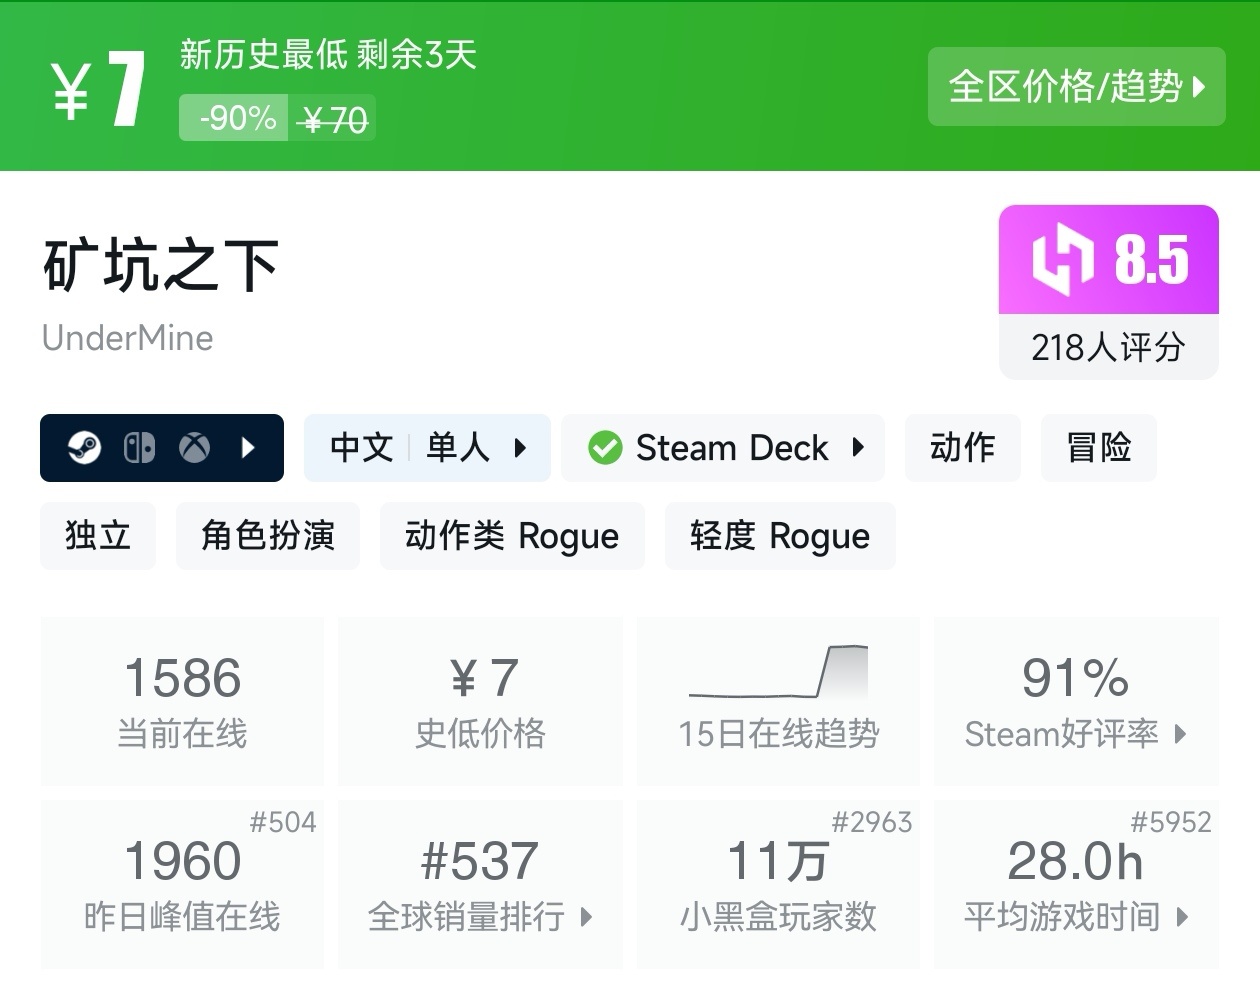Select the 独立 tag
This screenshot has width=1260, height=996.
[x=98, y=536]
